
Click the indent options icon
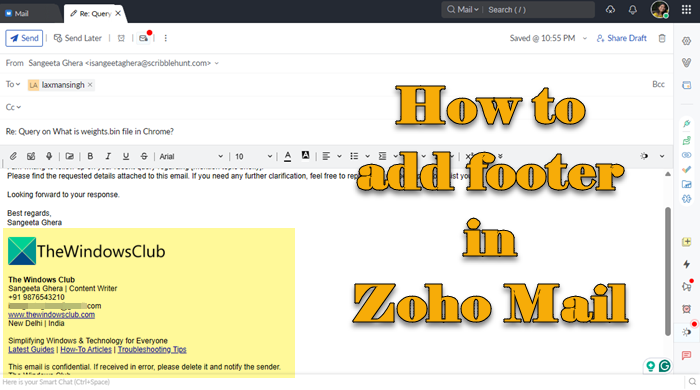[x=383, y=156]
